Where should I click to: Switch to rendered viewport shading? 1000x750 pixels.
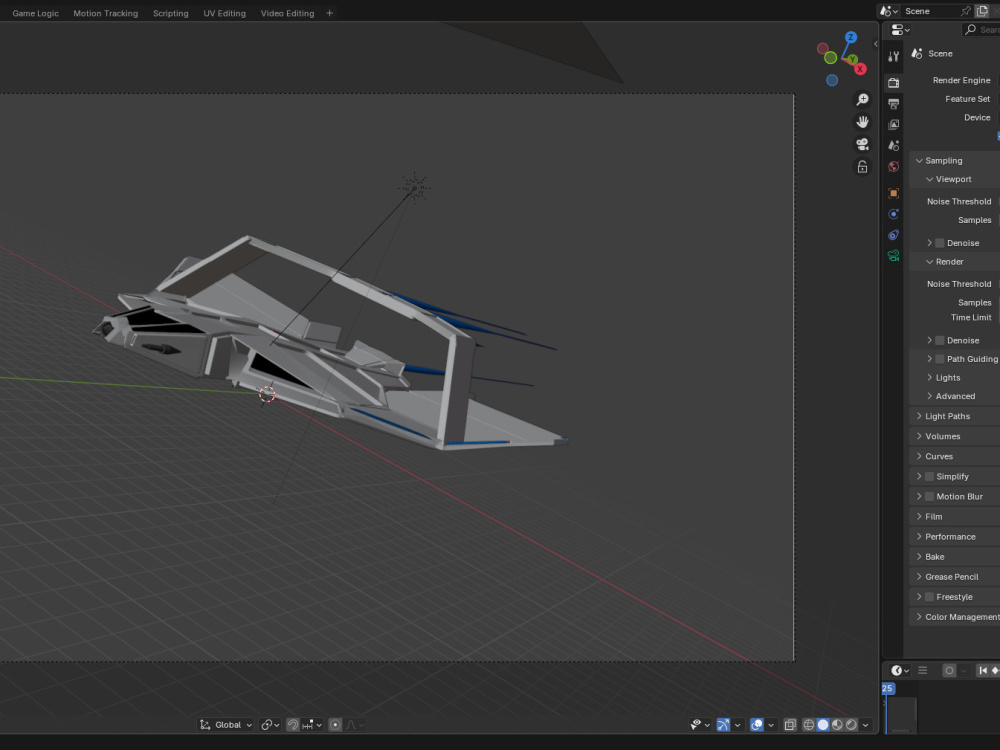[x=851, y=724]
